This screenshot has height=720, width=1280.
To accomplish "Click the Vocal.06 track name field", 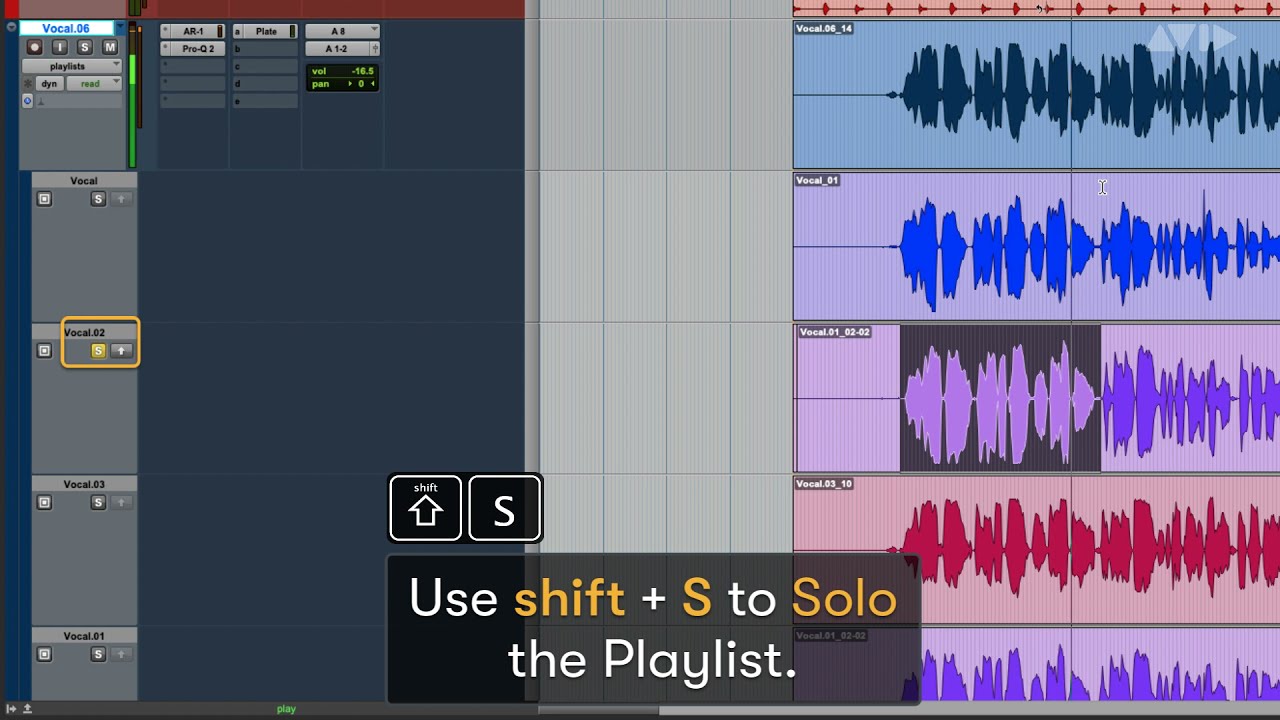I will click(x=66, y=28).
